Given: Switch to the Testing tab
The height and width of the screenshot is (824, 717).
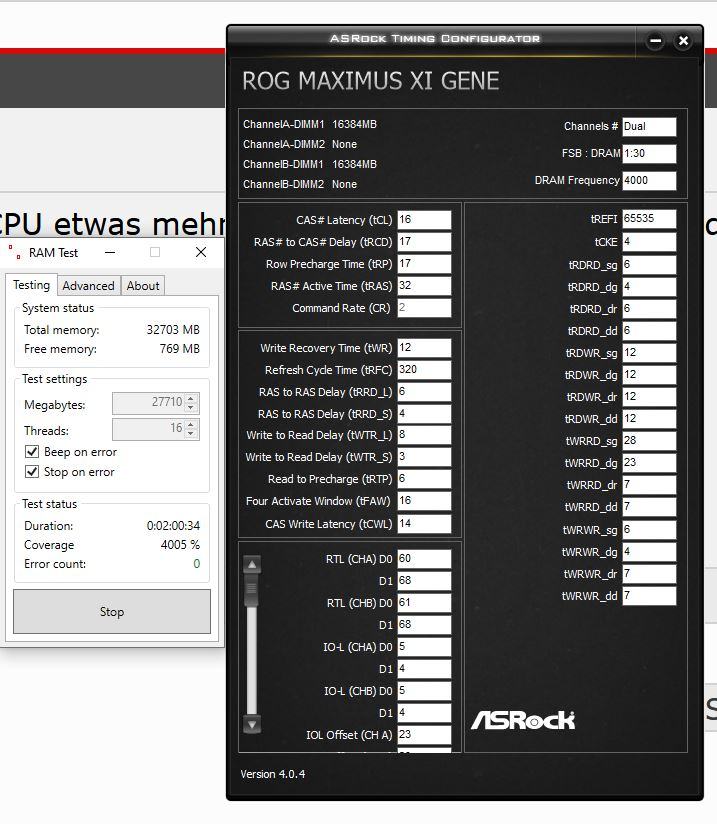Looking at the screenshot, I should pos(31,285).
